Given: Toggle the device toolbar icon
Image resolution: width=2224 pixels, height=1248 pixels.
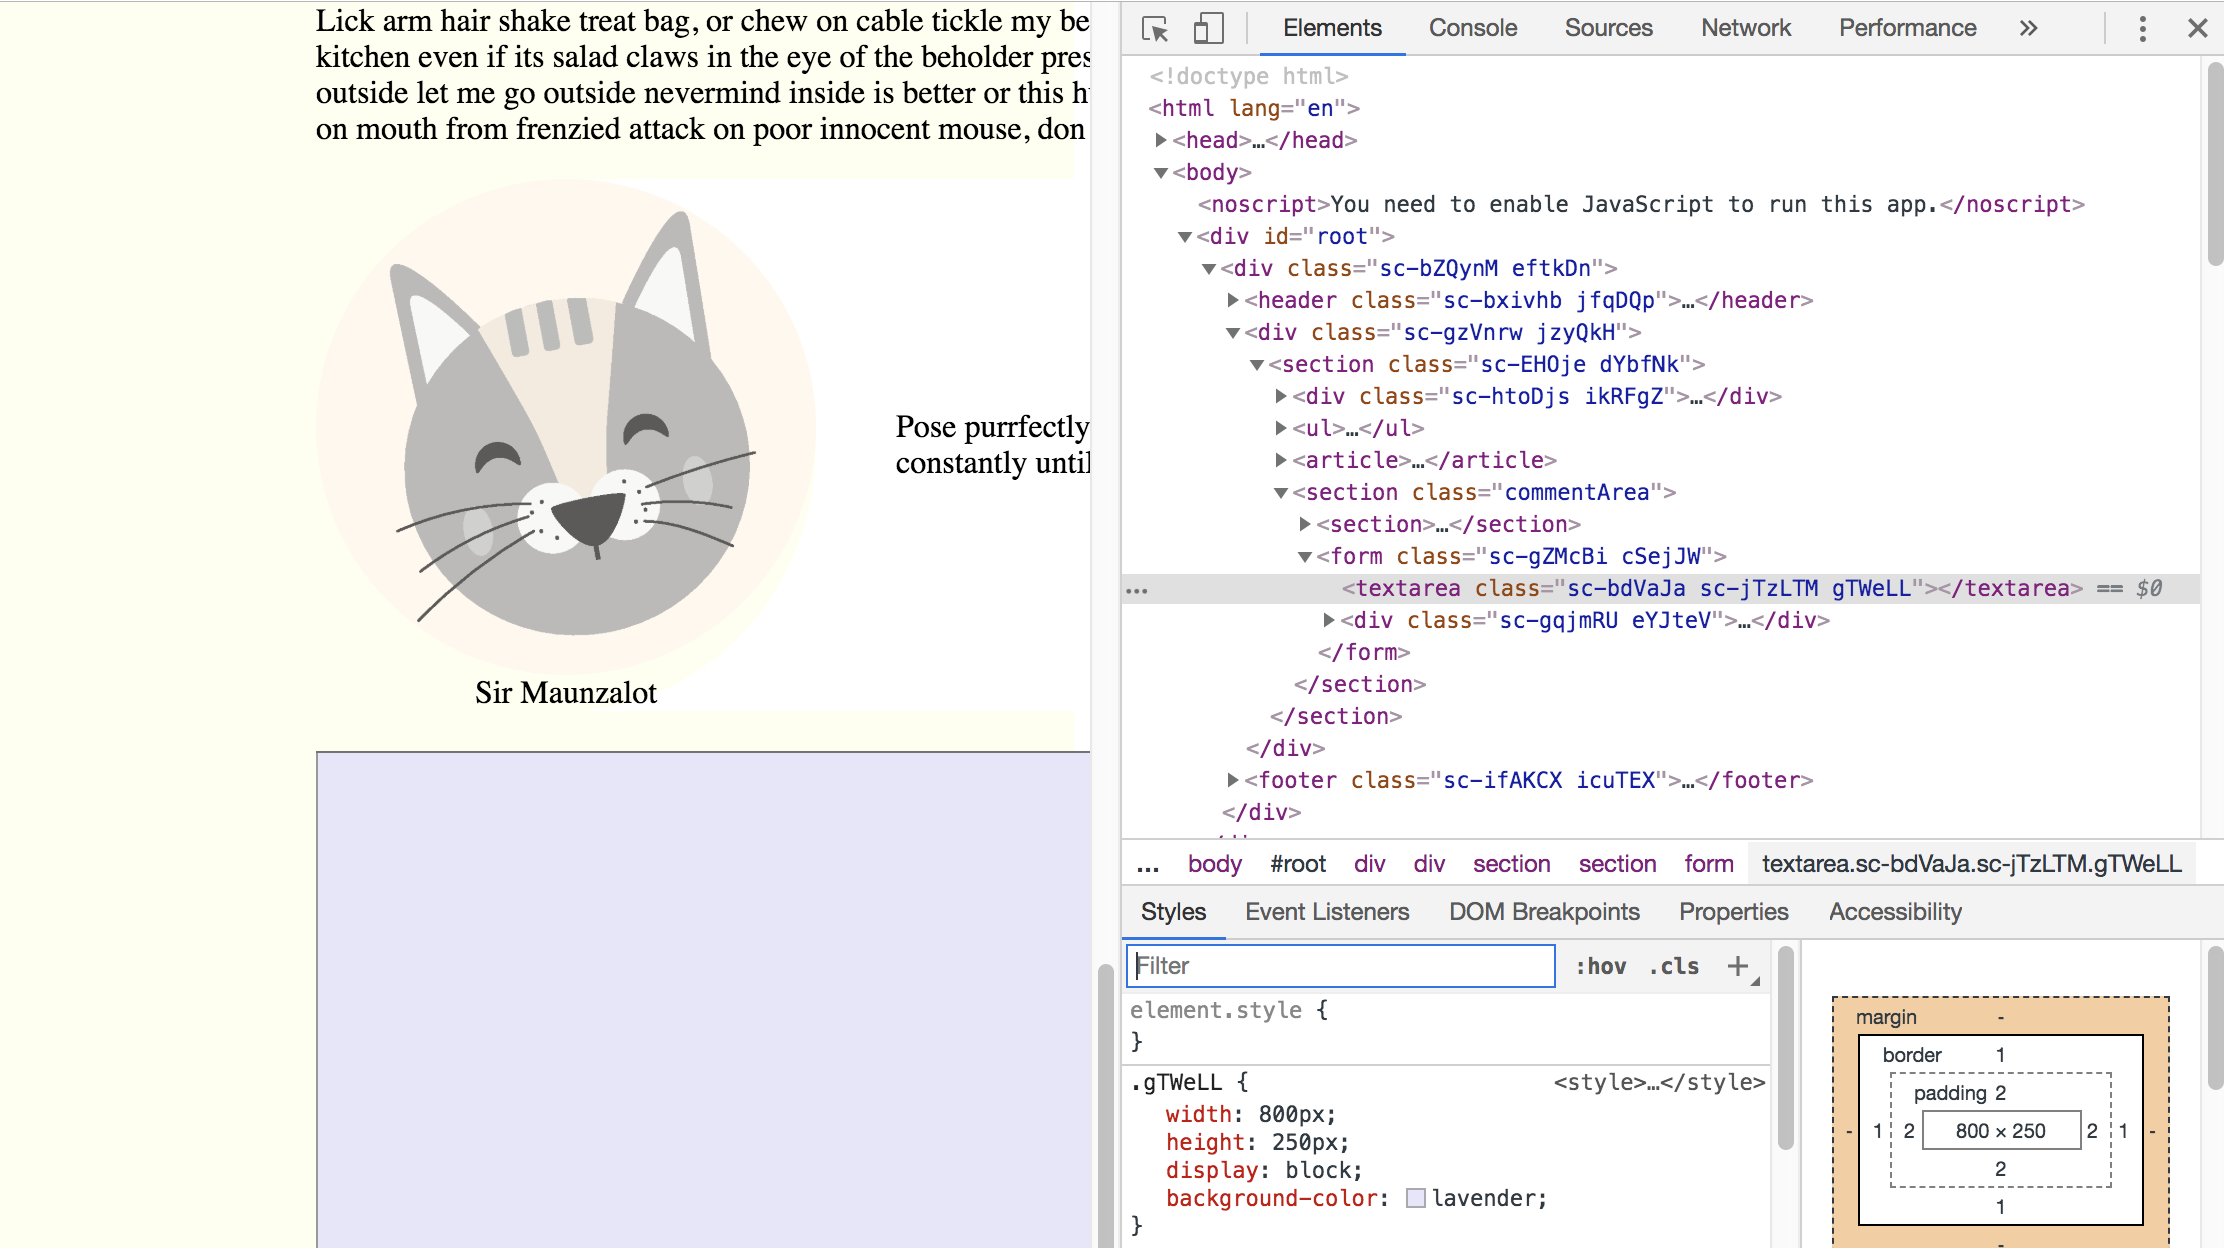Looking at the screenshot, I should 1208,29.
